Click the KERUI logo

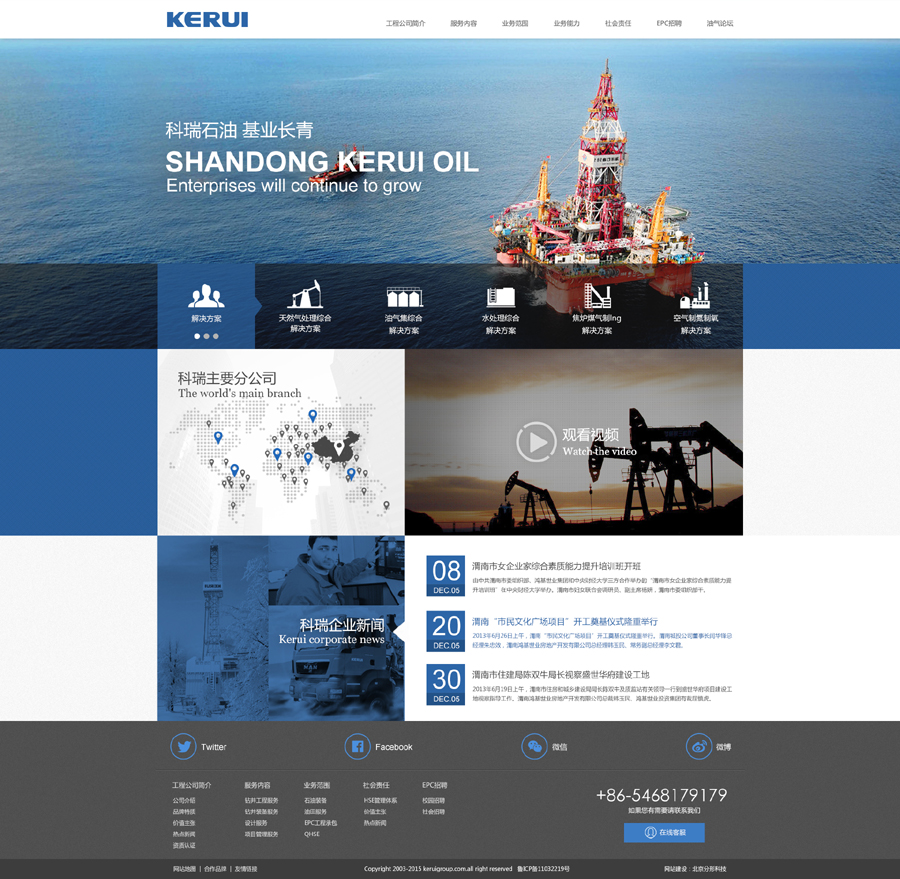point(207,19)
